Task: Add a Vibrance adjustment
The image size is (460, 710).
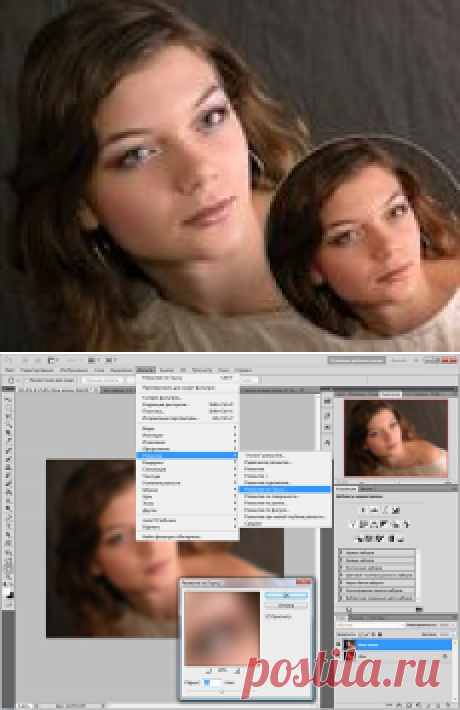Action: 353,524
